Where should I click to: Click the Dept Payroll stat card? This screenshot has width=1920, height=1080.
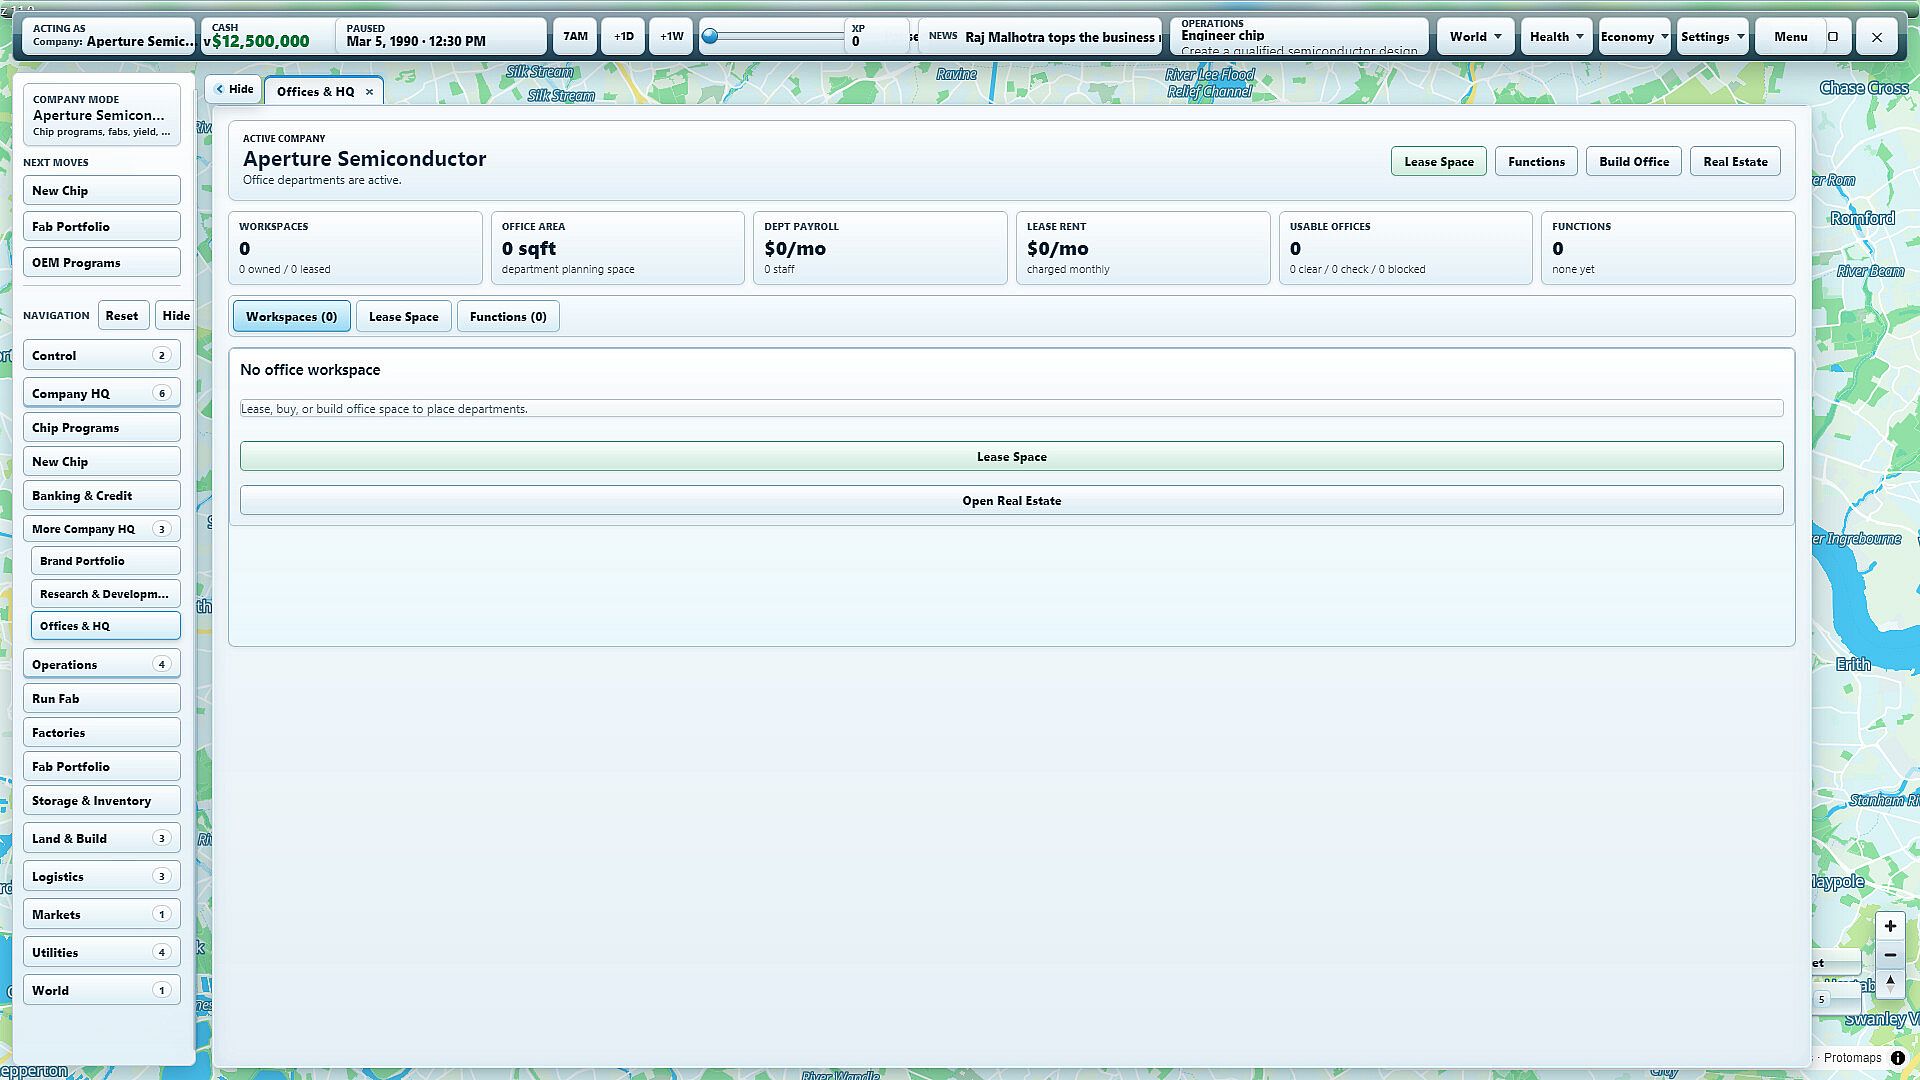880,248
